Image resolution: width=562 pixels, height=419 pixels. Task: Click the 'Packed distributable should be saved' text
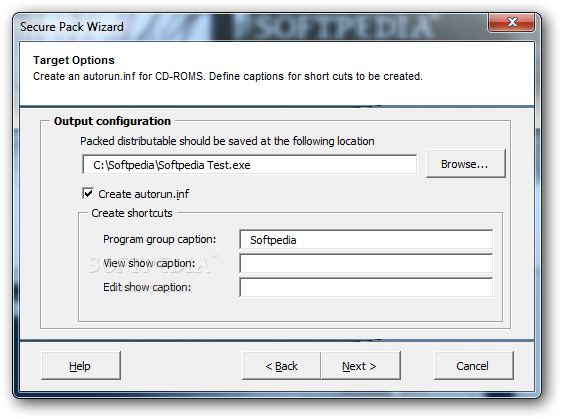pyautogui.click(x=227, y=141)
